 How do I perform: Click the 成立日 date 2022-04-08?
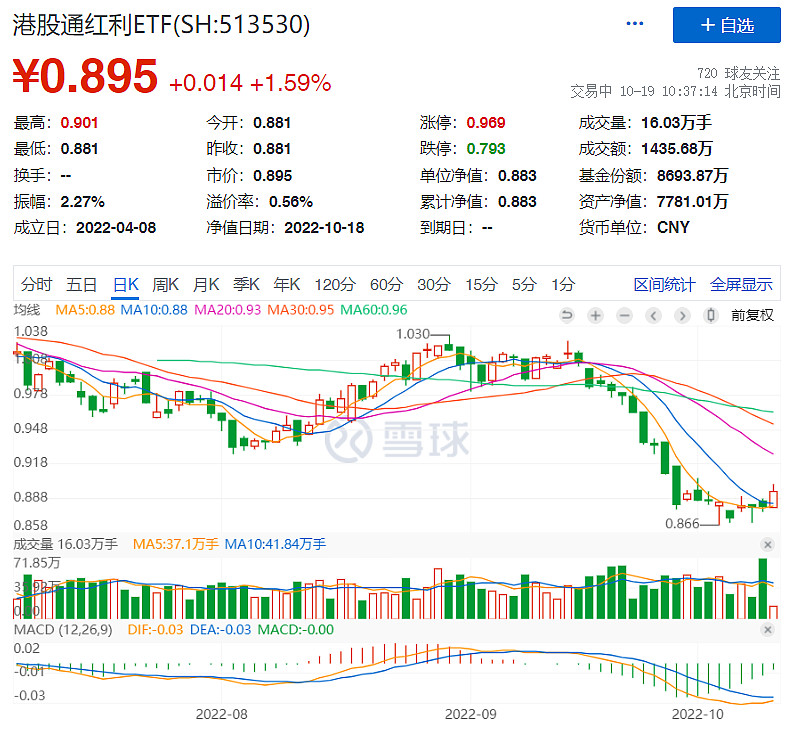pos(116,228)
